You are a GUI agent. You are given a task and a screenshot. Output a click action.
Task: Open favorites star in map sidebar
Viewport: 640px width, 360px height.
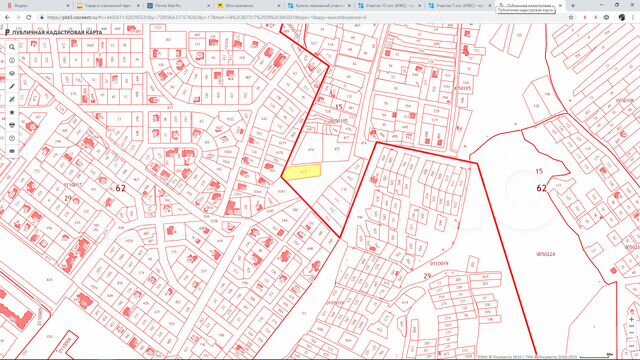tap(12, 112)
